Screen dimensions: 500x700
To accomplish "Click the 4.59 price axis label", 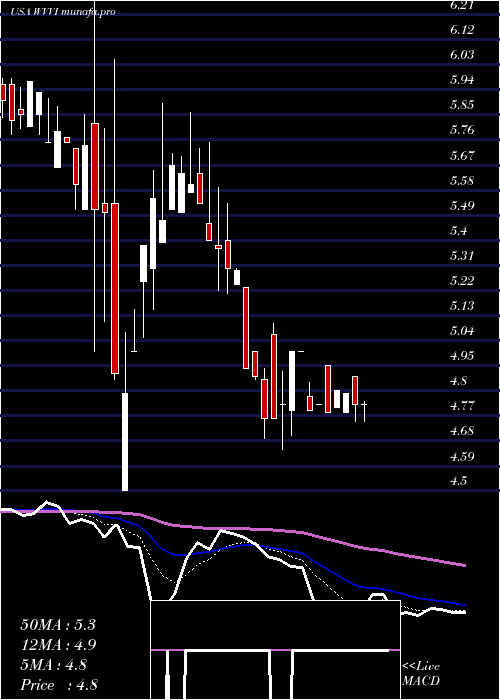I will [x=462, y=457].
